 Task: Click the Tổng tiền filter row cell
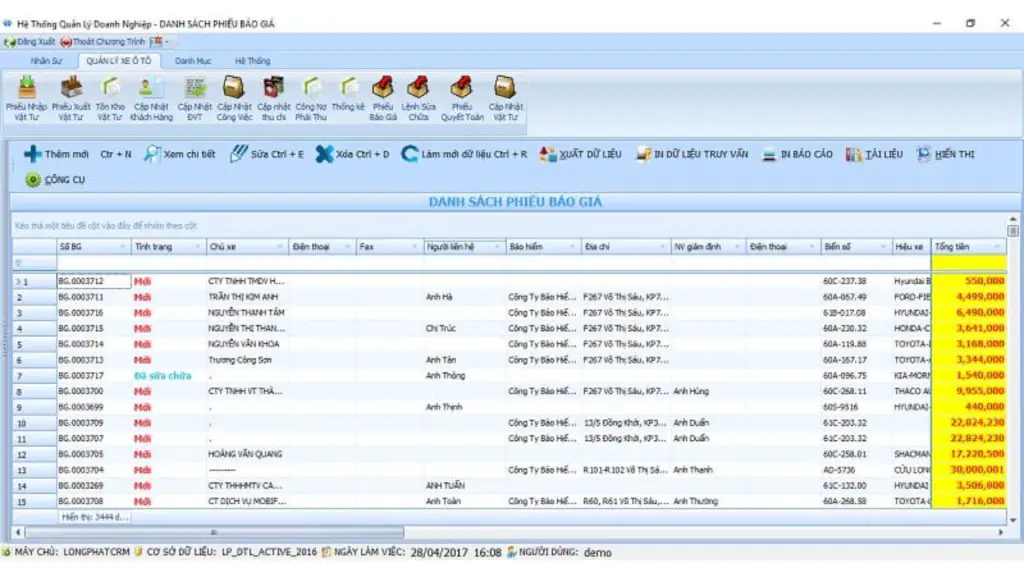point(969,263)
